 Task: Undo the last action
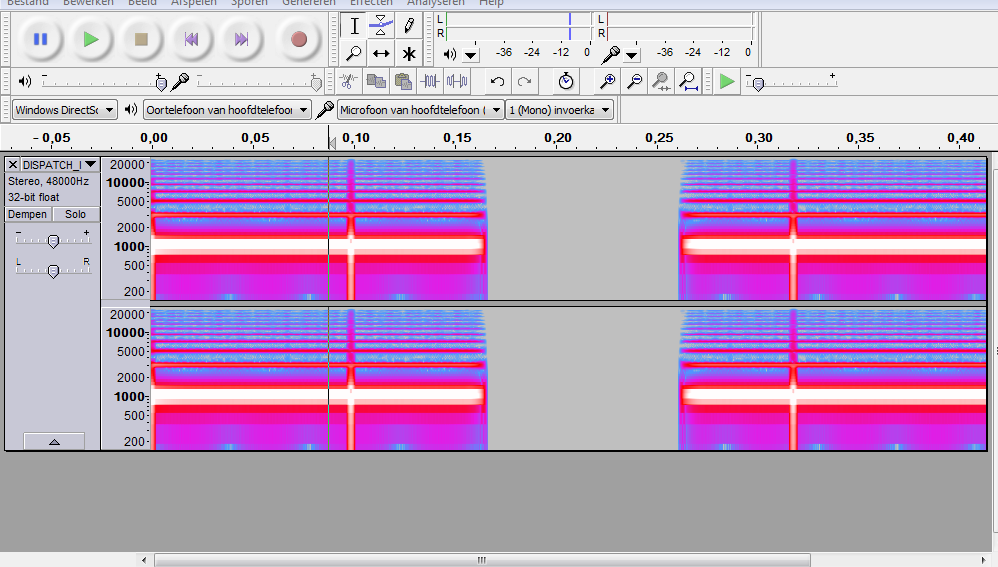(x=498, y=81)
